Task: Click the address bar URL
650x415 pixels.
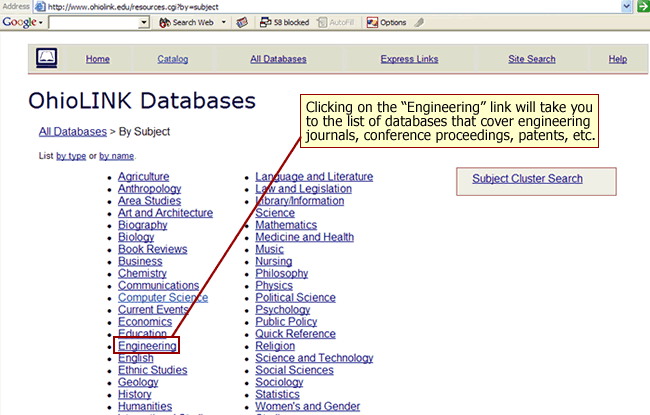Action: pos(133,7)
